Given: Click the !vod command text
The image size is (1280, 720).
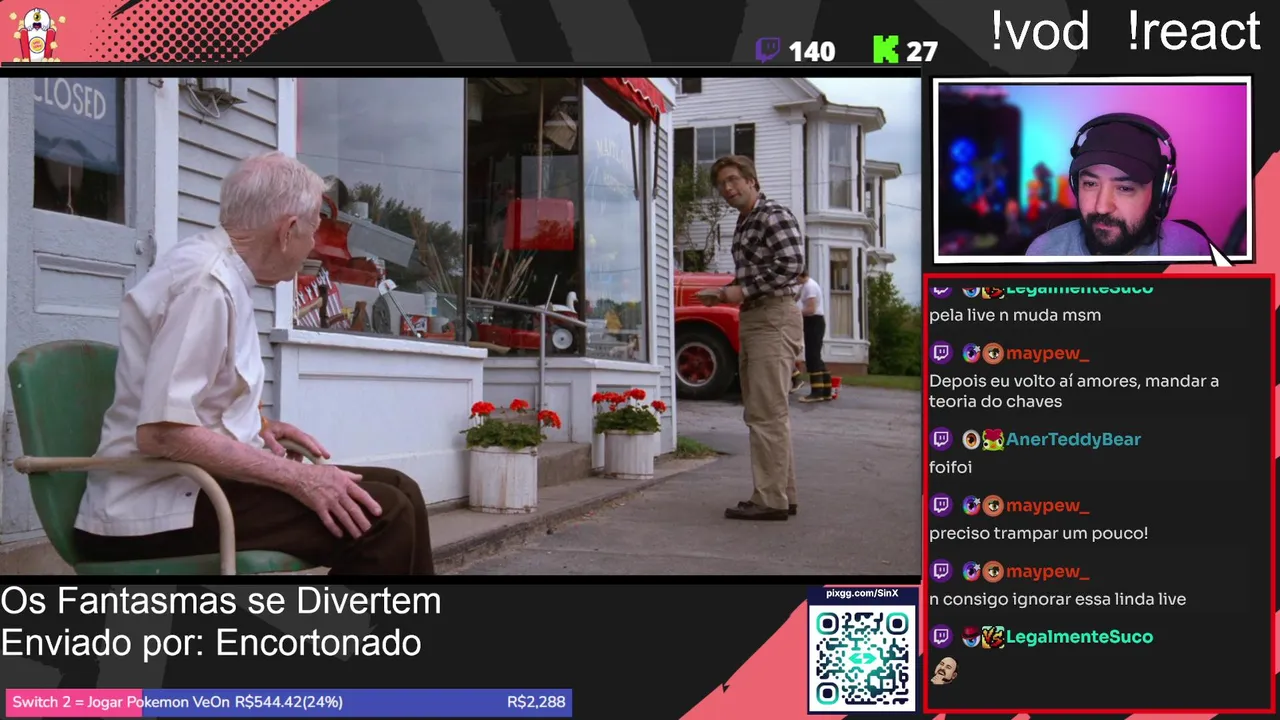Looking at the screenshot, I should (1039, 31).
